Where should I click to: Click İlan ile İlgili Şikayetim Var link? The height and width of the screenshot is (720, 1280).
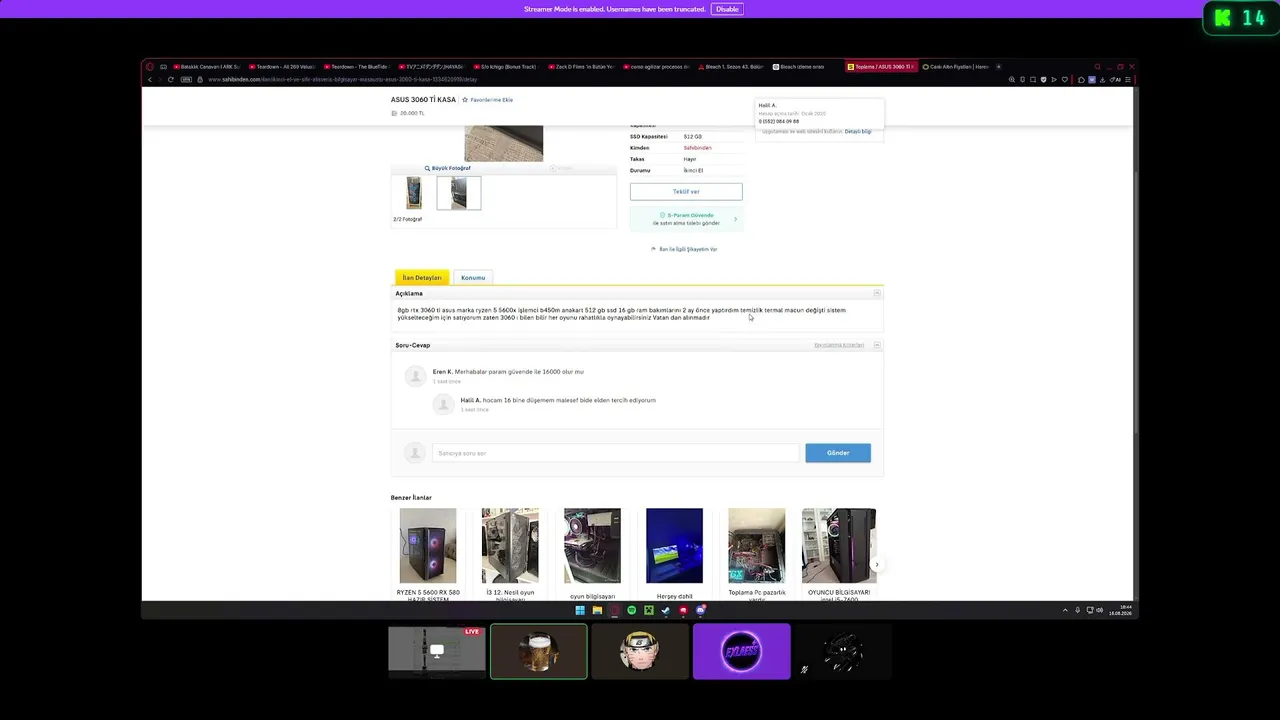point(688,249)
